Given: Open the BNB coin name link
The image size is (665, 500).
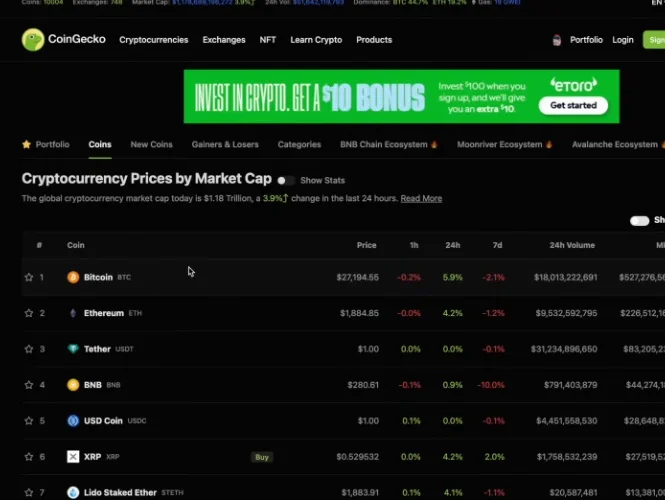Looking at the screenshot, I should click(x=92, y=385).
